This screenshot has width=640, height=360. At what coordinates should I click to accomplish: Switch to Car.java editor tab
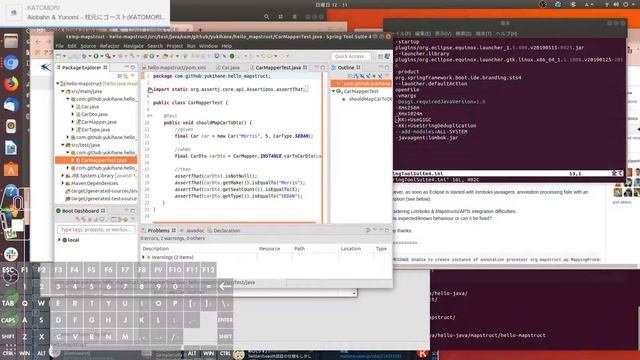tap(228, 67)
